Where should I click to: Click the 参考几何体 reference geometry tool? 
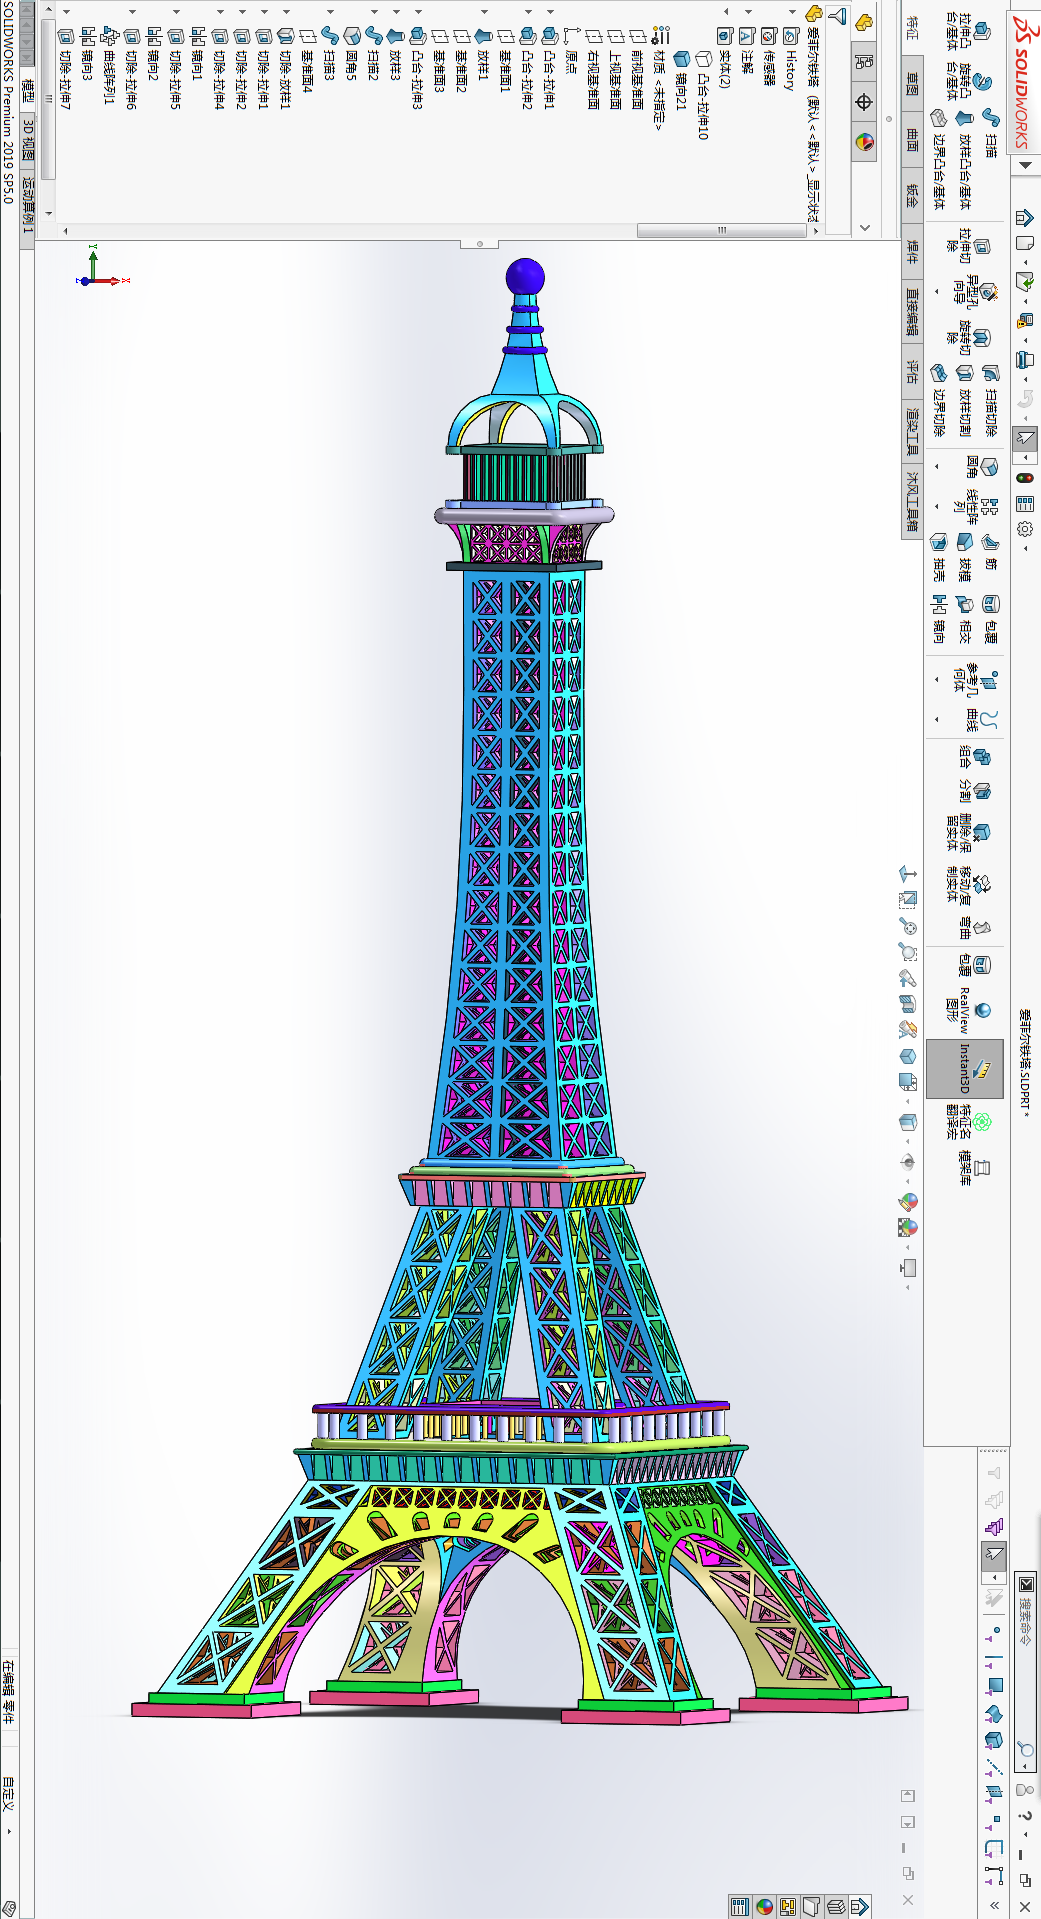(975, 680)
